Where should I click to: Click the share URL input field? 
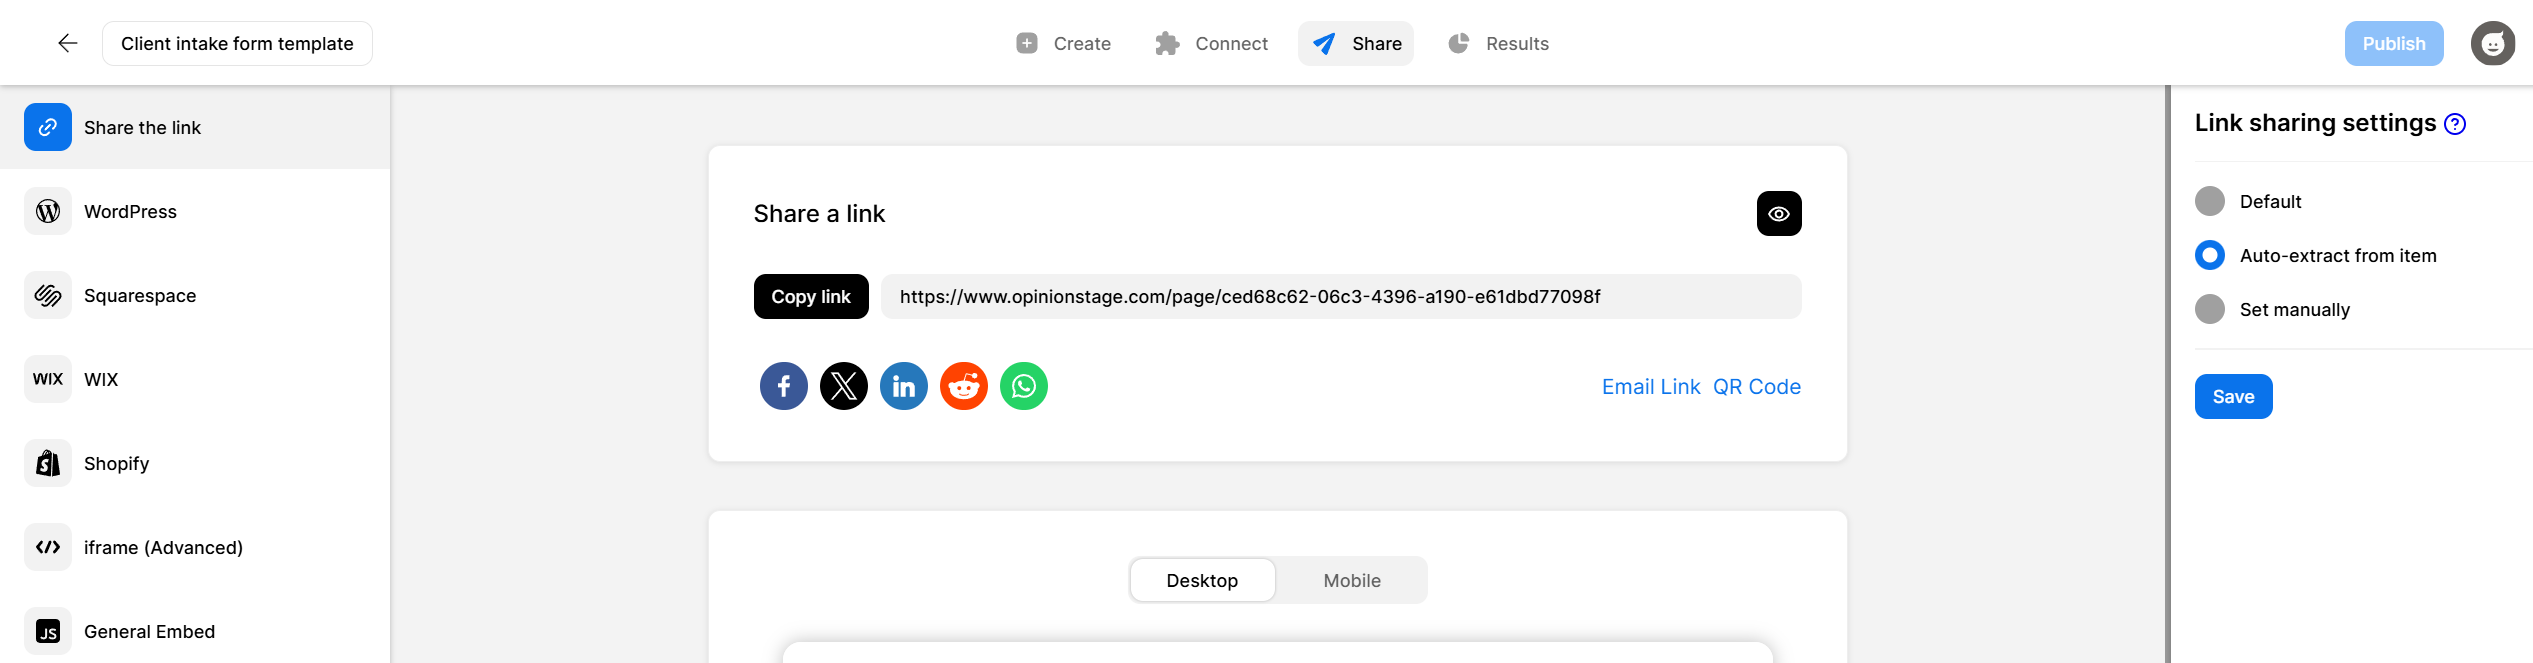tap(1340, 296)
